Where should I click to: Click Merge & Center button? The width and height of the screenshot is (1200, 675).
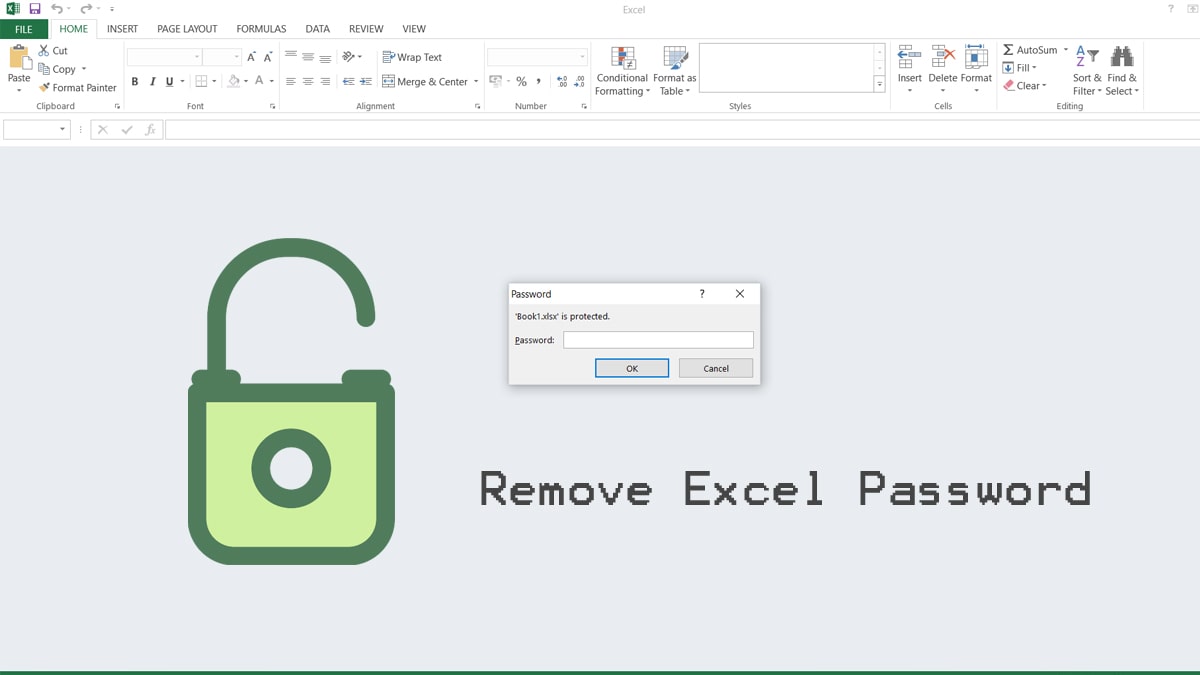[425, 82]
